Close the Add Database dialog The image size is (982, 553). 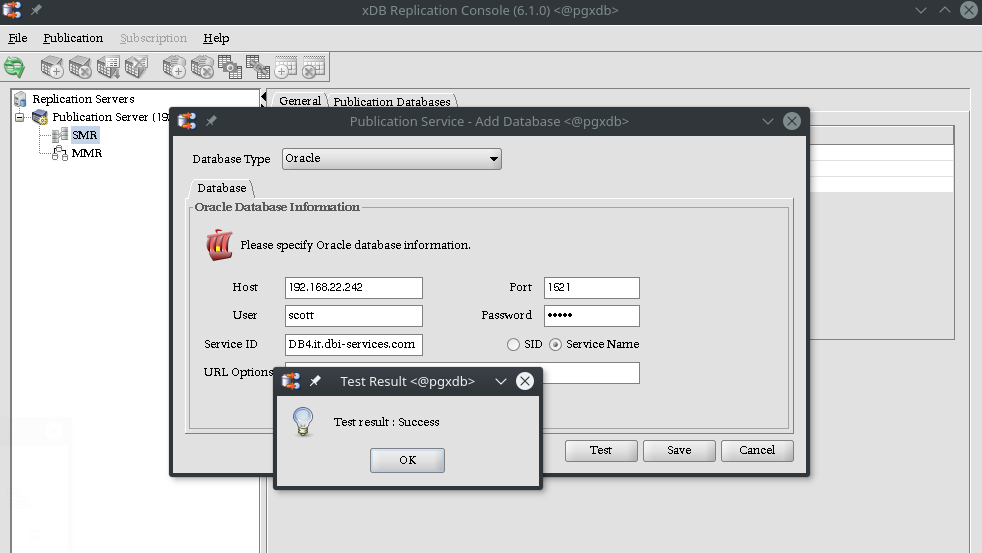(792, 121)
